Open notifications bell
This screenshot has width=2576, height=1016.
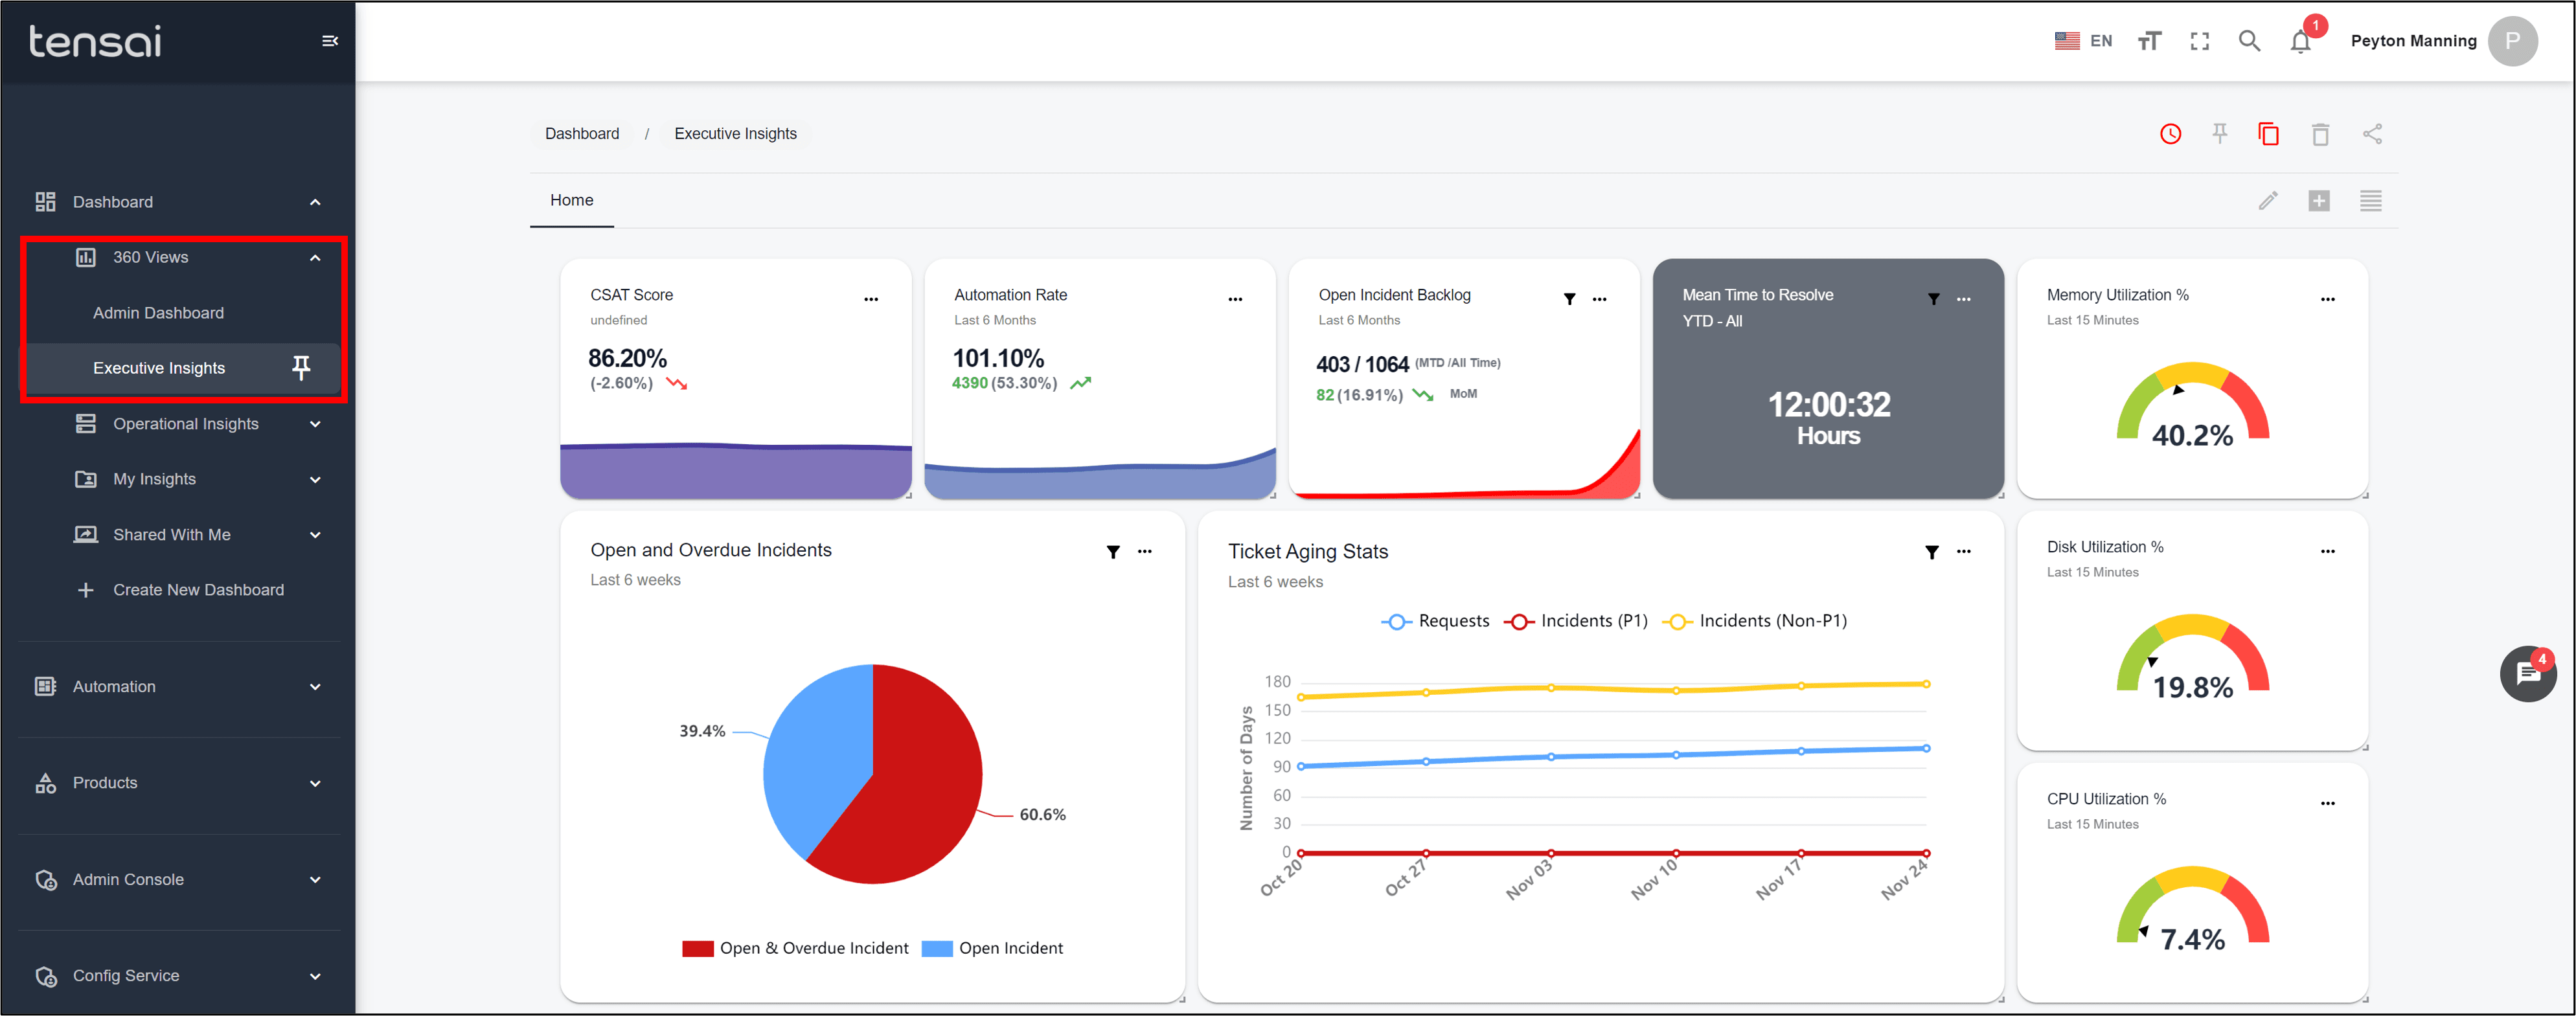[x=2300, y=41]
